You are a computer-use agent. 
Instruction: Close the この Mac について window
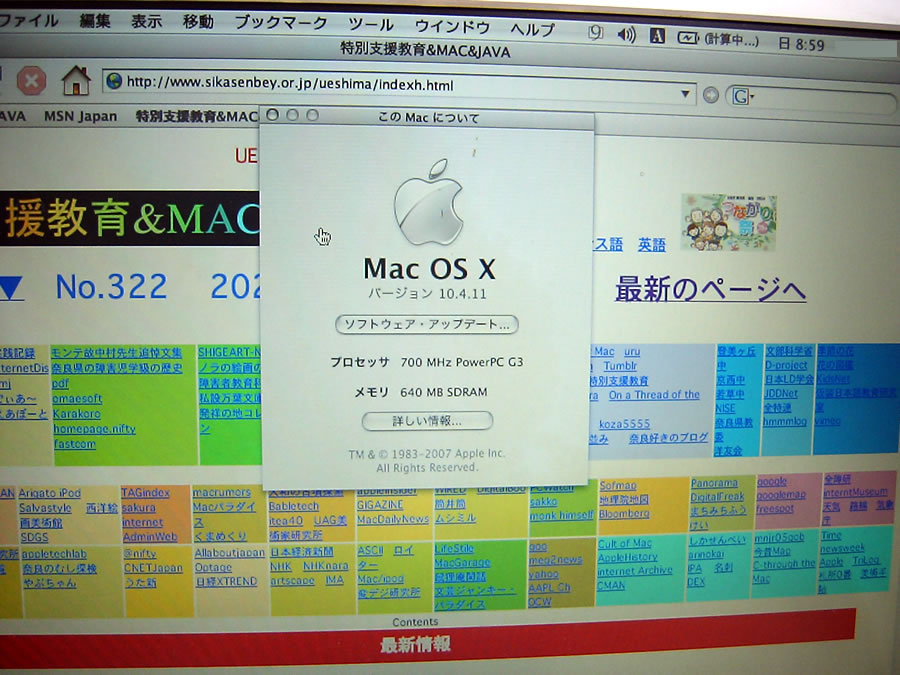click(x=273, y=115)
